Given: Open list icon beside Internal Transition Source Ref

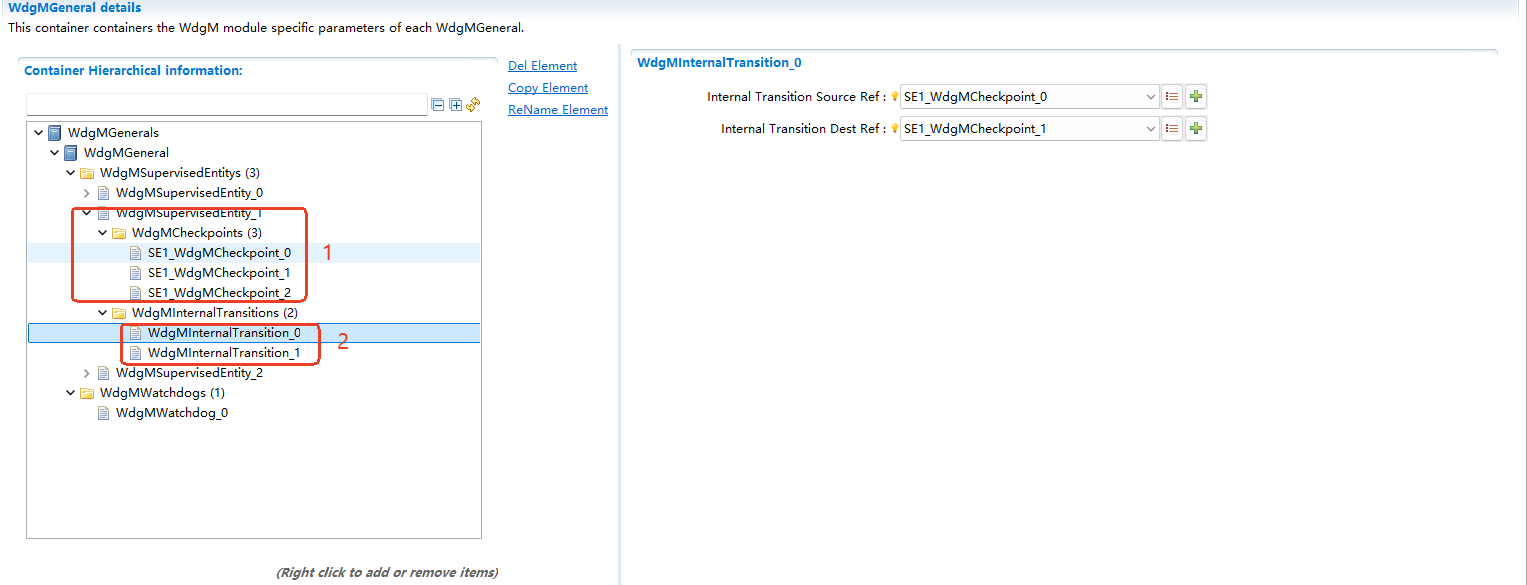Looking at the screenshot, I should [1173, 97].
